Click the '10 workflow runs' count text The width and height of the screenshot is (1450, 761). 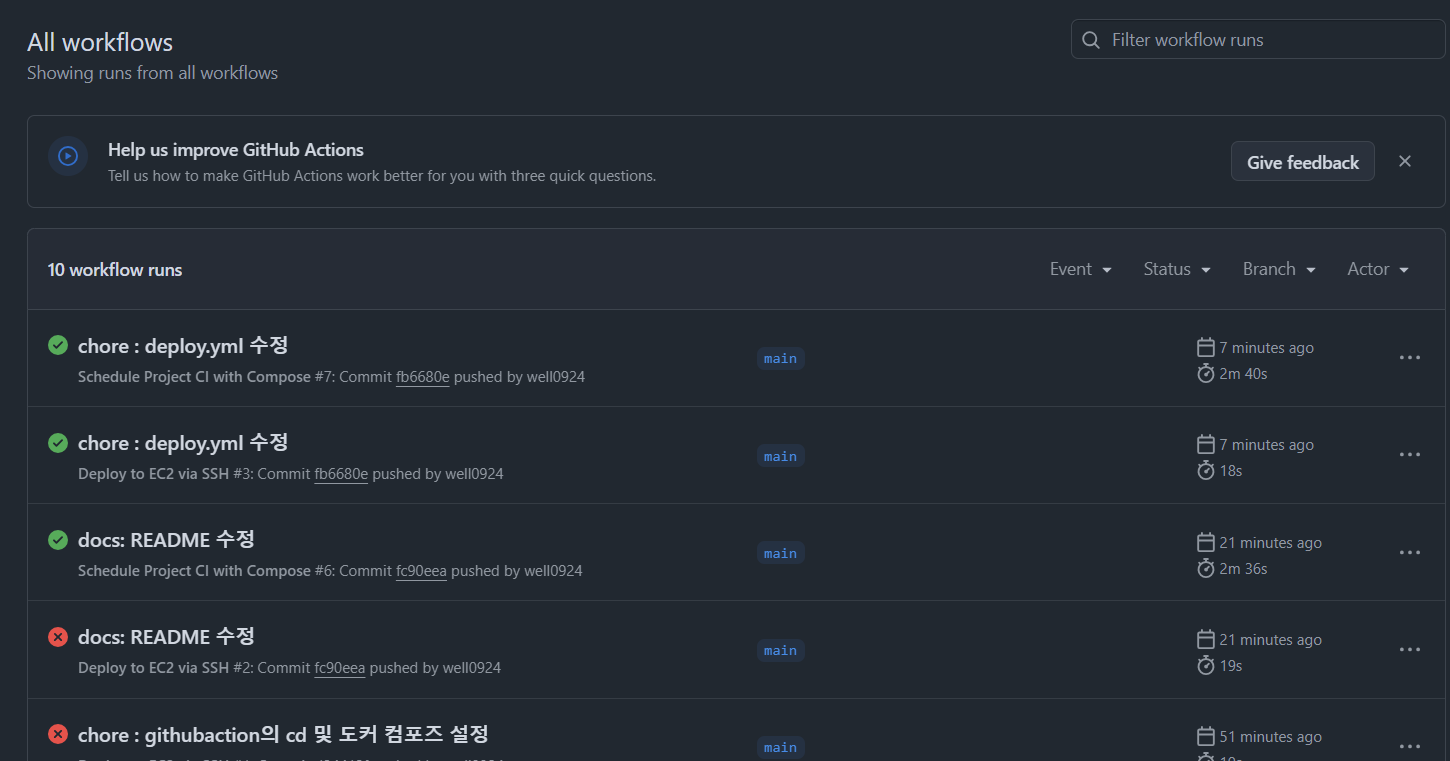115,270
